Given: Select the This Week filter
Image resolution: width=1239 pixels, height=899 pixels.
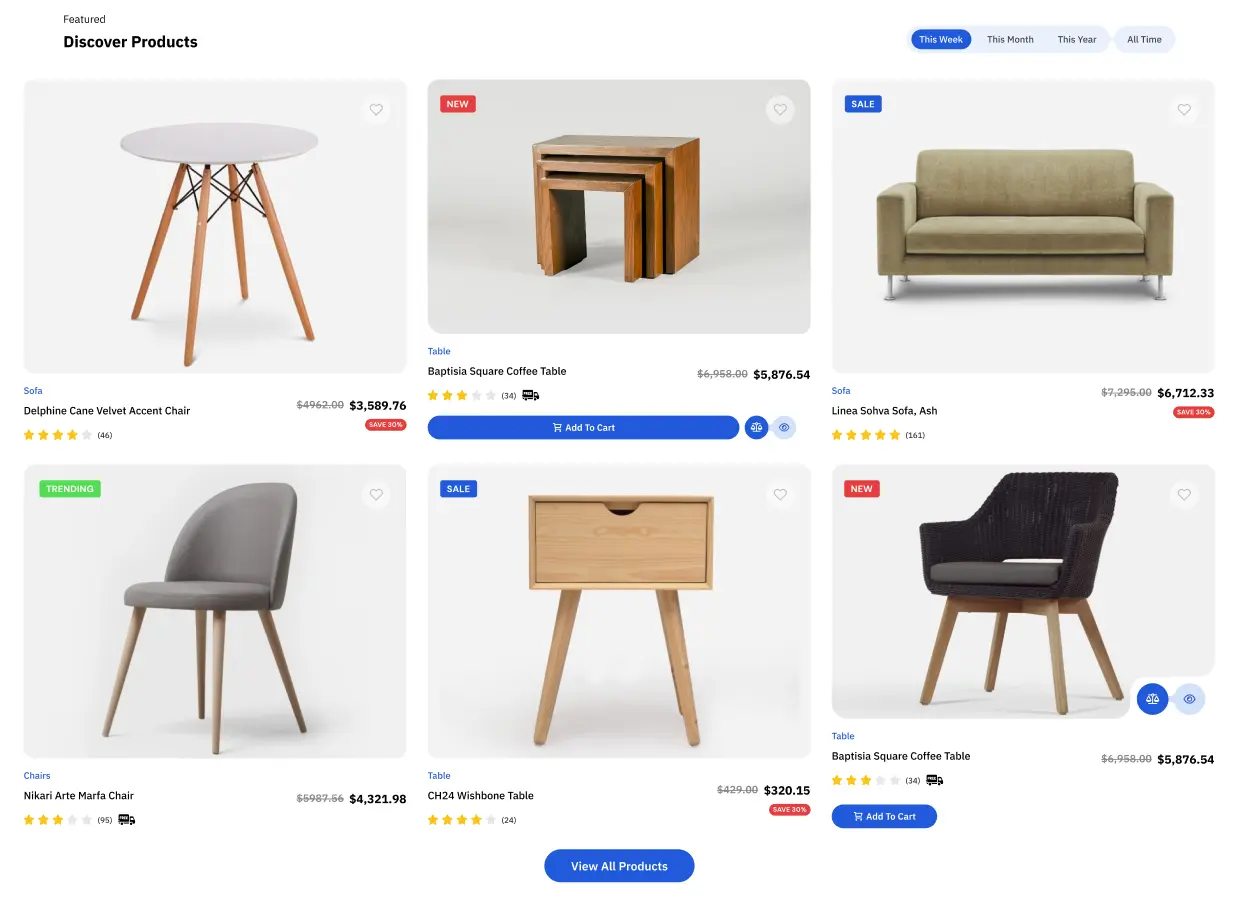Looking at the screenshot, I should [x=941, y=40].
